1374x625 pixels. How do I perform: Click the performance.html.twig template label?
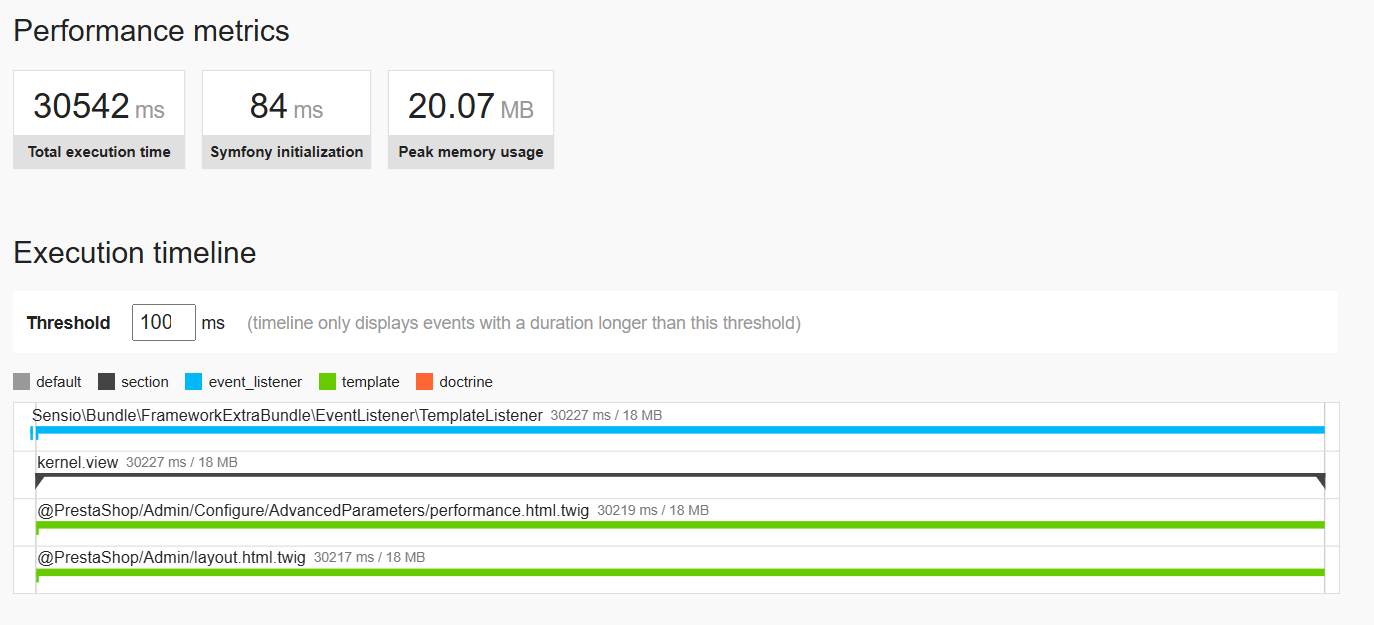pos(313,510)
